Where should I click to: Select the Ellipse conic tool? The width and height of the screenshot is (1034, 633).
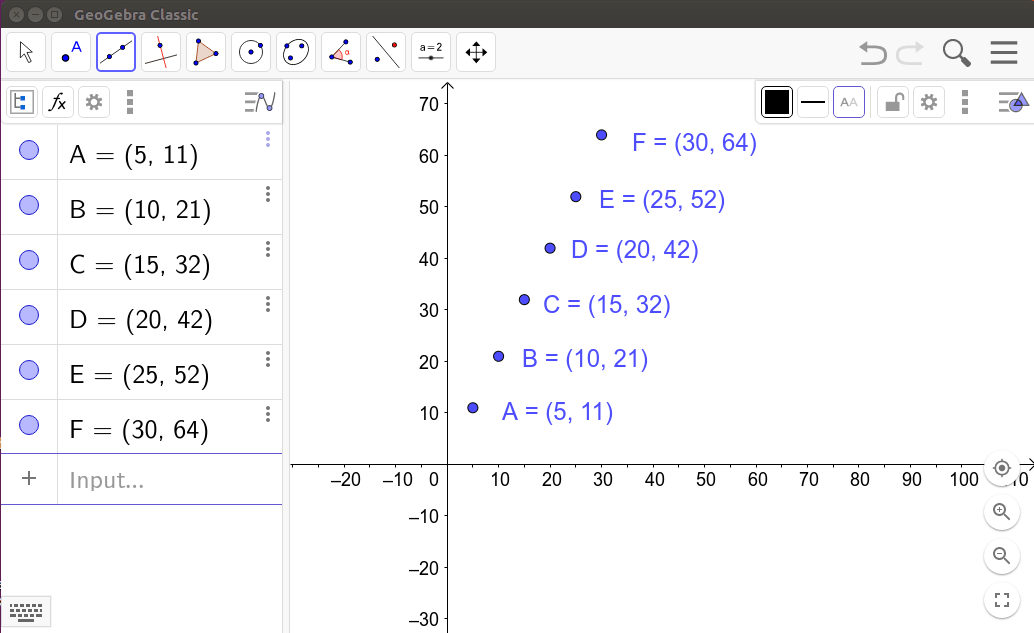pos(296,52)
